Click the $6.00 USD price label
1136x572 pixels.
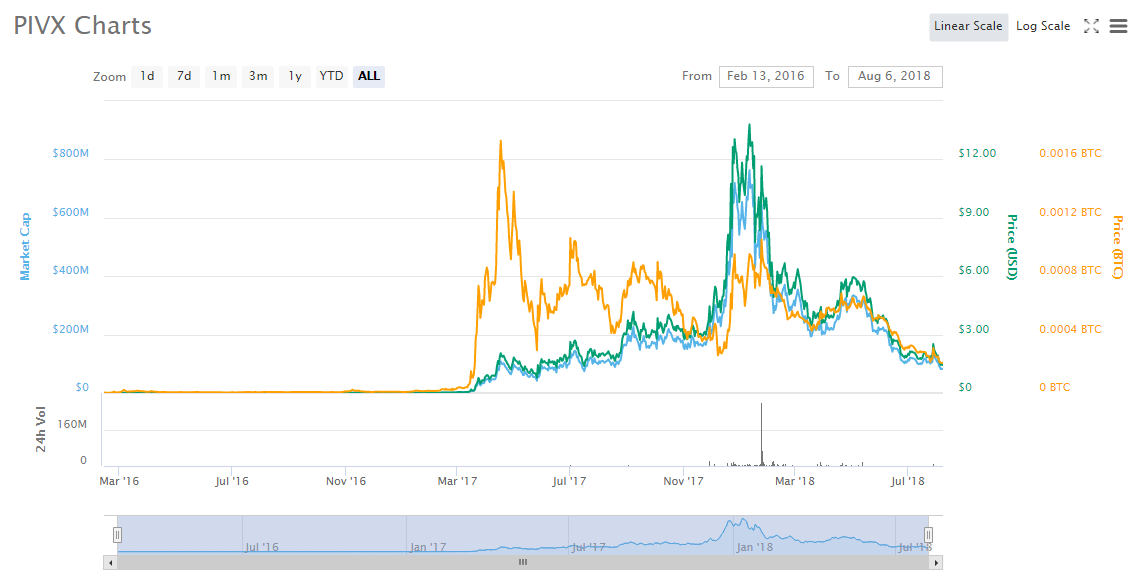click(974, 271)
